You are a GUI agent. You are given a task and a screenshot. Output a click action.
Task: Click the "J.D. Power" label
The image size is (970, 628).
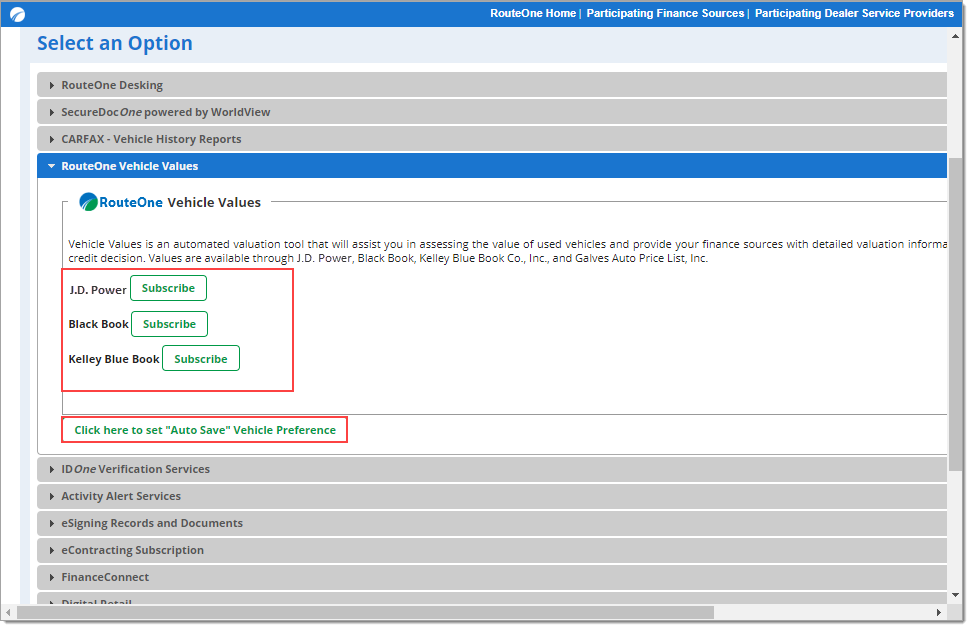(x=98, y=290)
